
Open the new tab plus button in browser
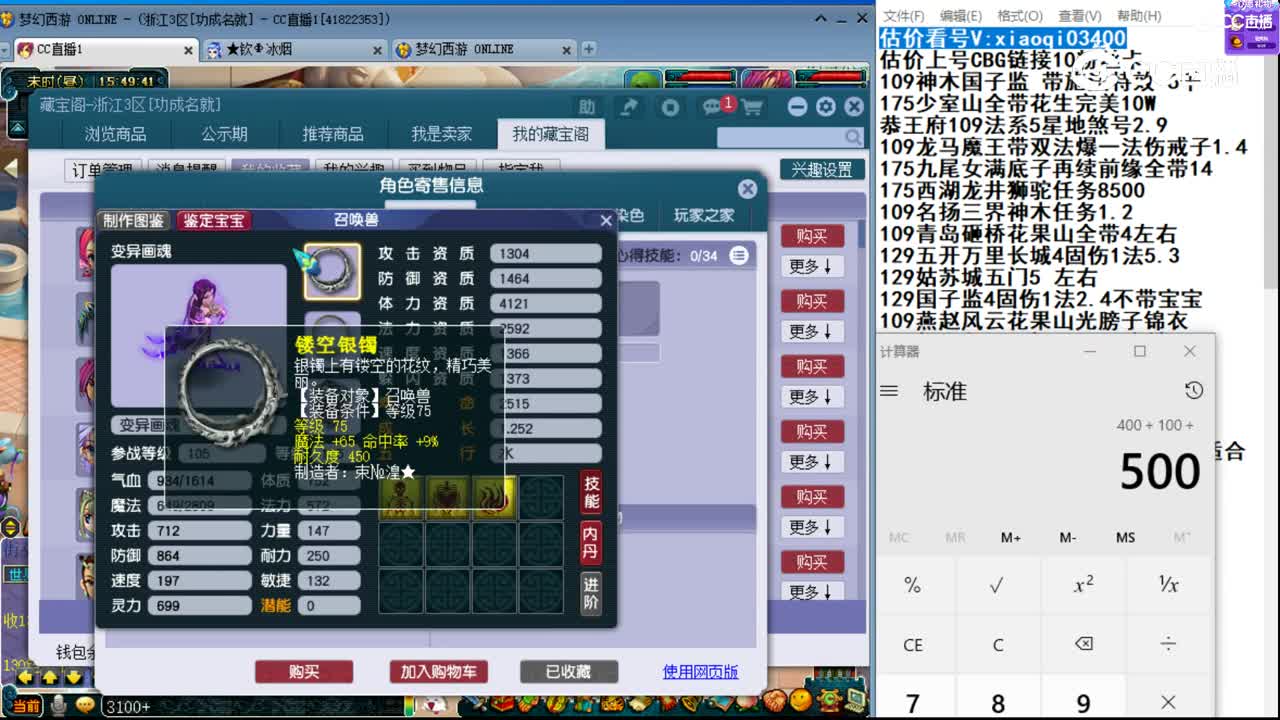(588, 48)
